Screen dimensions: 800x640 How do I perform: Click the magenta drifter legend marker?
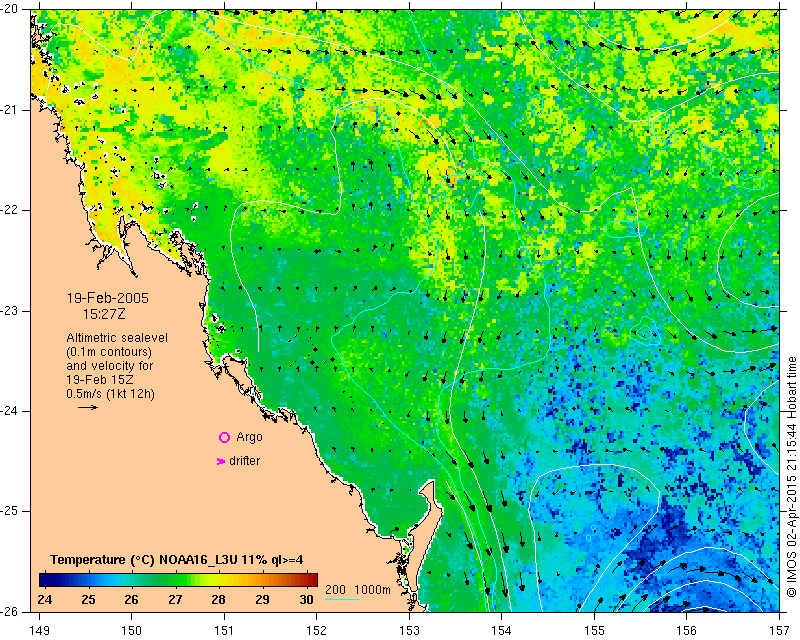coord(221,461)
